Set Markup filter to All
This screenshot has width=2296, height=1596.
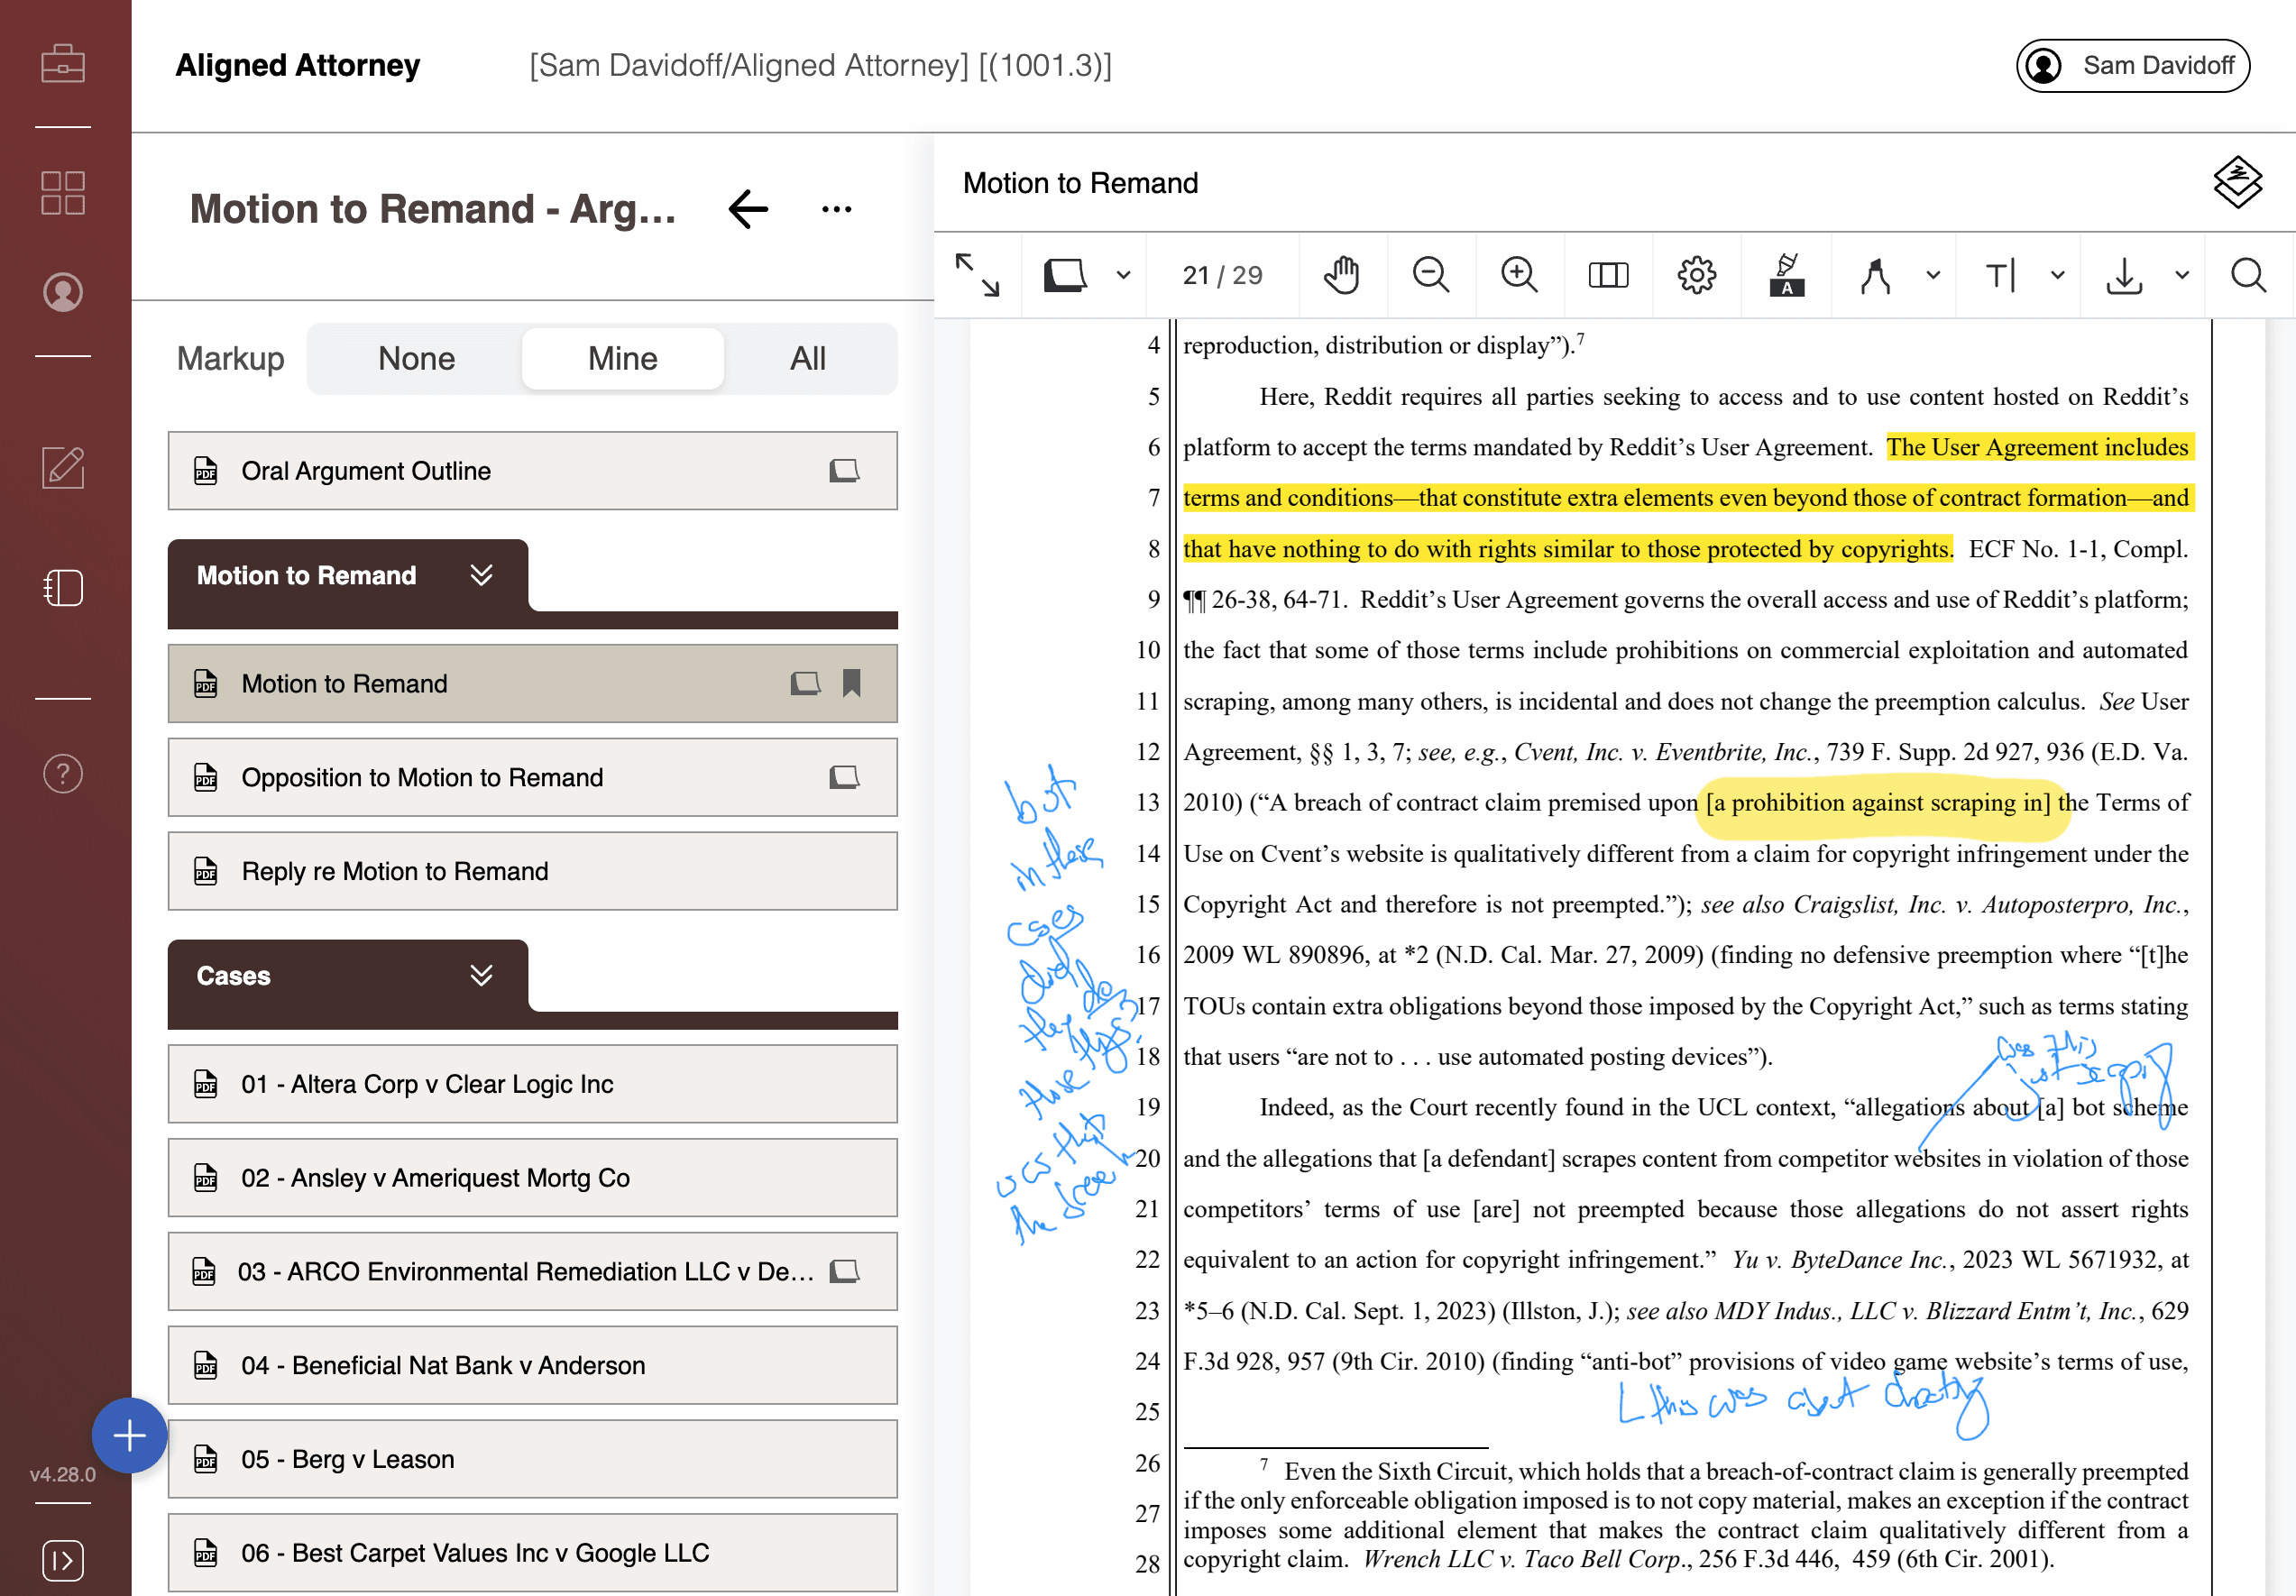pyautogui.click(x=808, y=358)
